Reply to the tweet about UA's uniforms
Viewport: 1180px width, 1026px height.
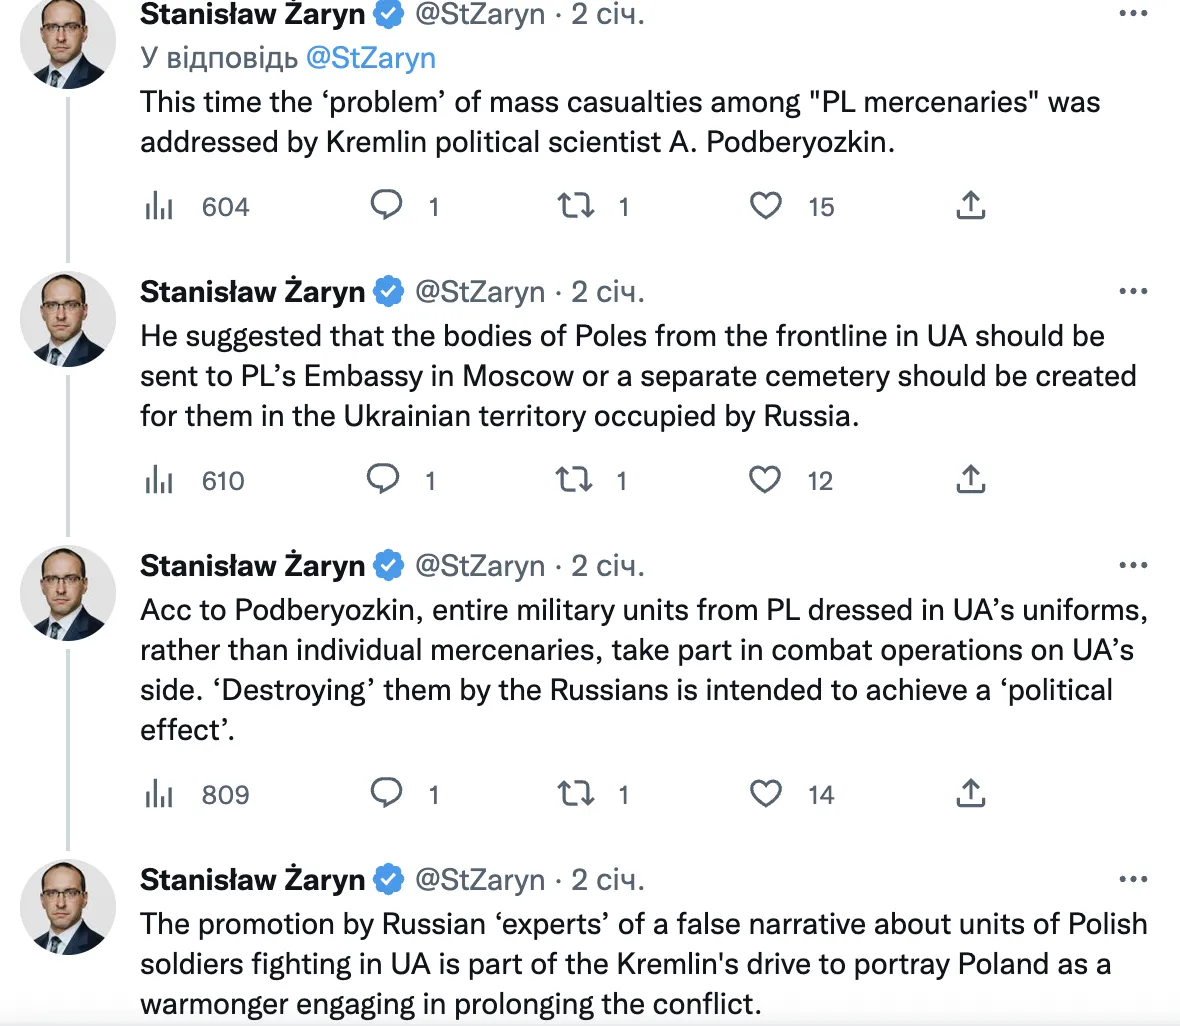[x=386, y=795]
